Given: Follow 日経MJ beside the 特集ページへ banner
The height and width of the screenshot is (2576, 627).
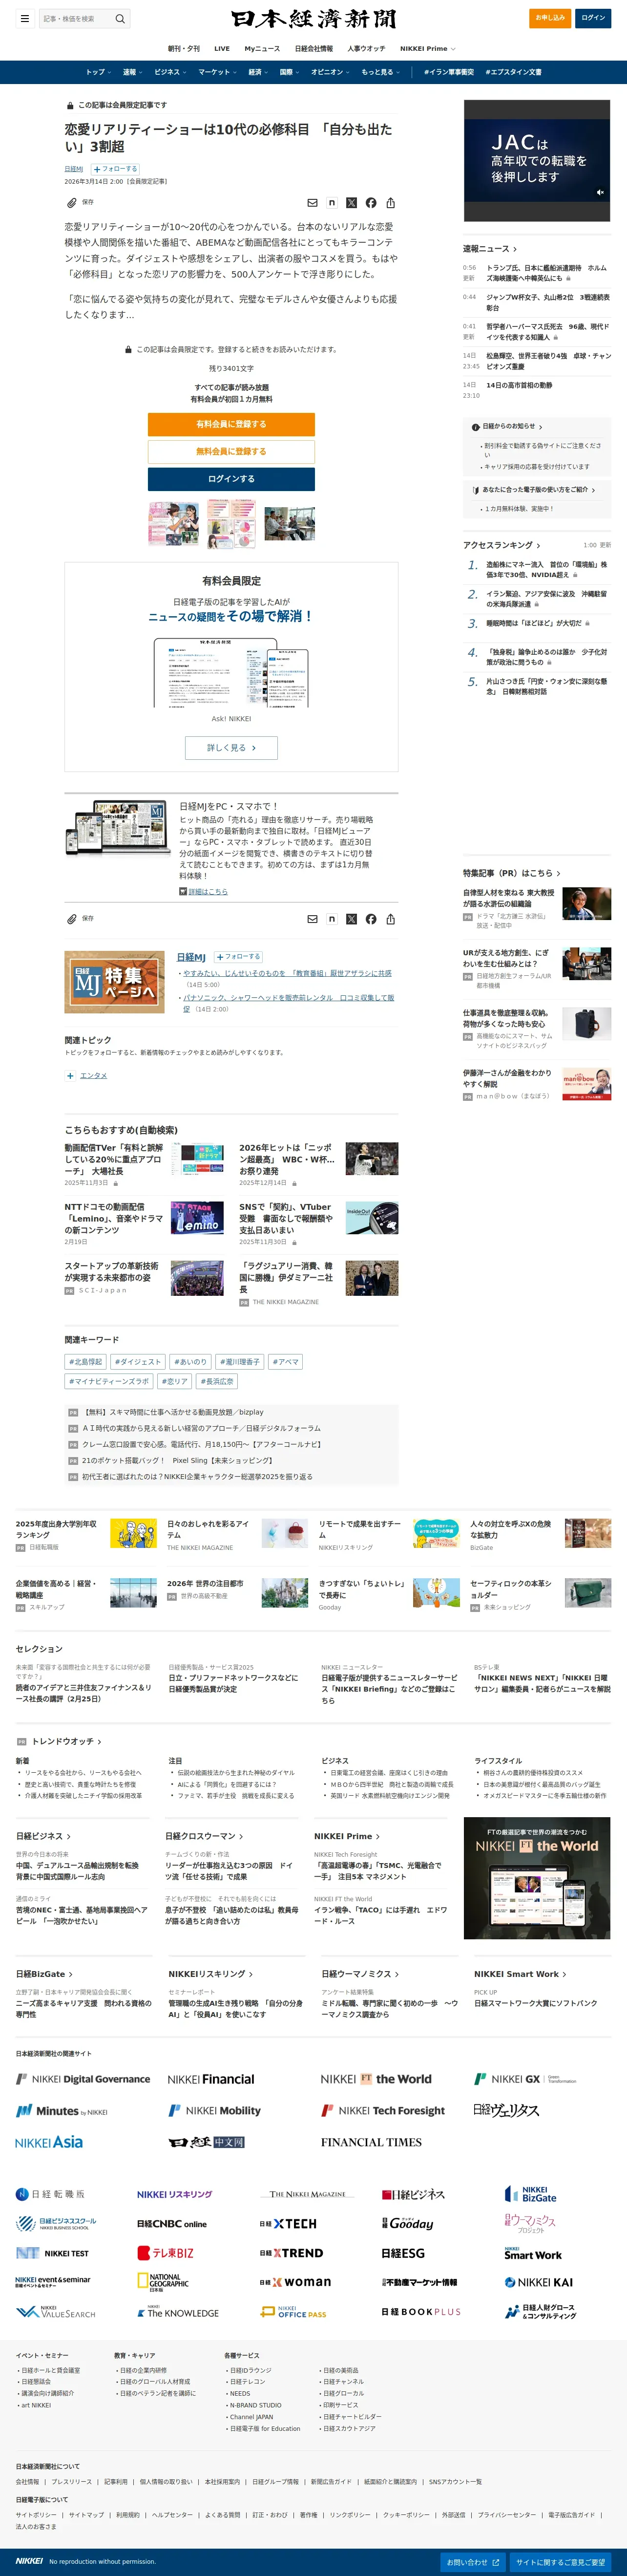Looking at the screenshot, I should click(238, 957).
